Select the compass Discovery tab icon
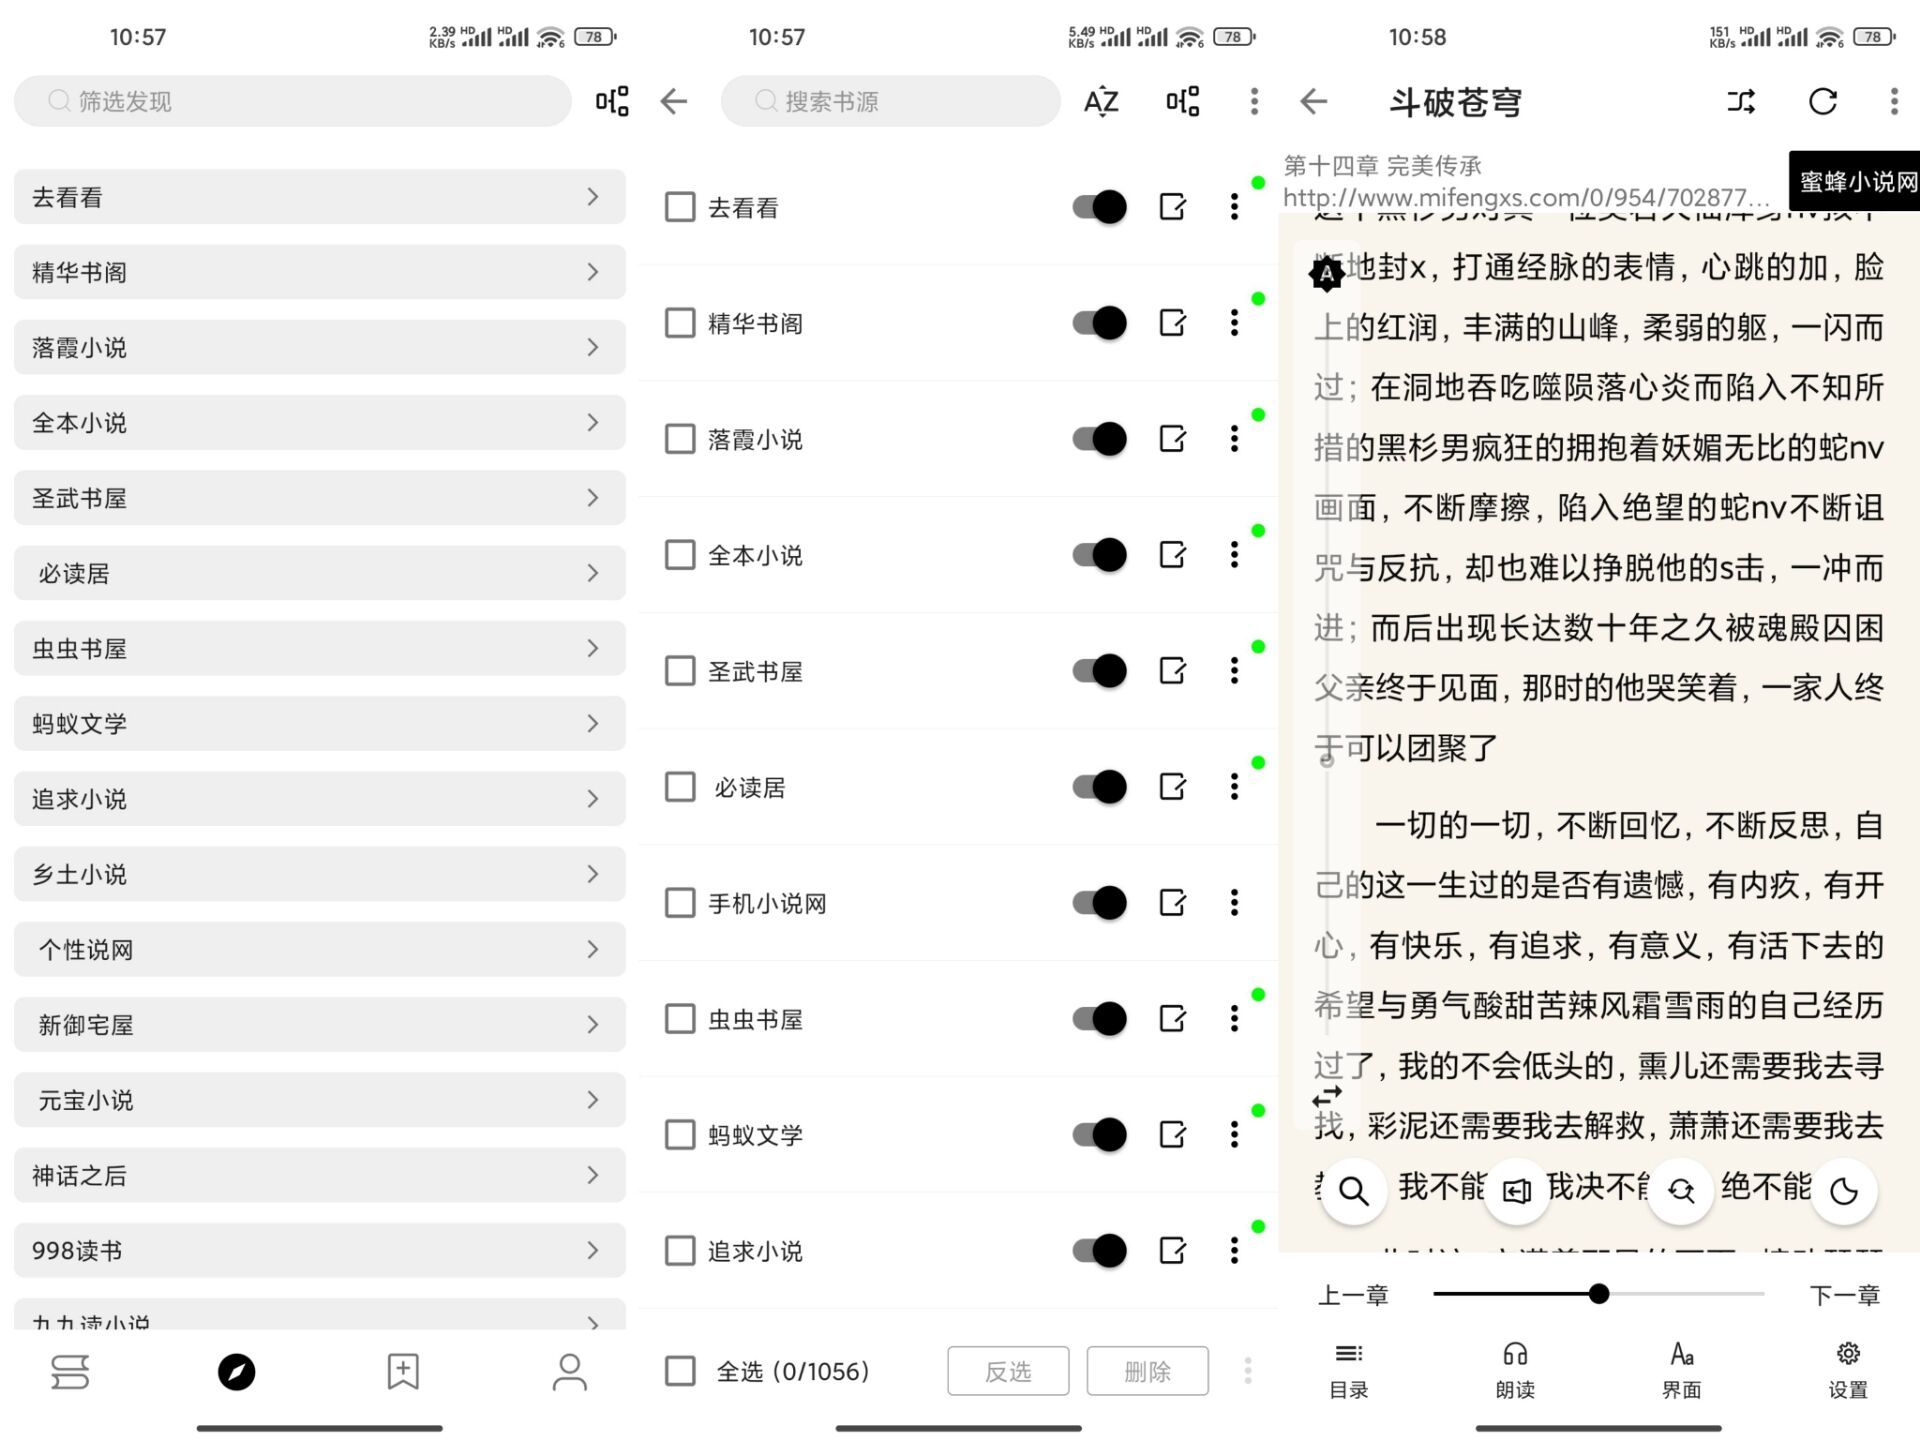Viewport: 1920px width, 1440px height. point(236,1371)
